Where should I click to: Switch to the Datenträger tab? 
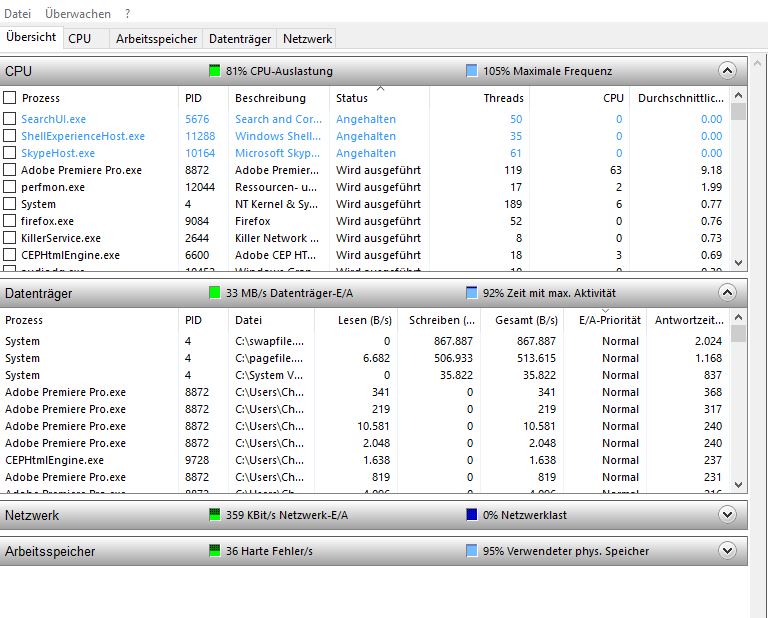240,39
